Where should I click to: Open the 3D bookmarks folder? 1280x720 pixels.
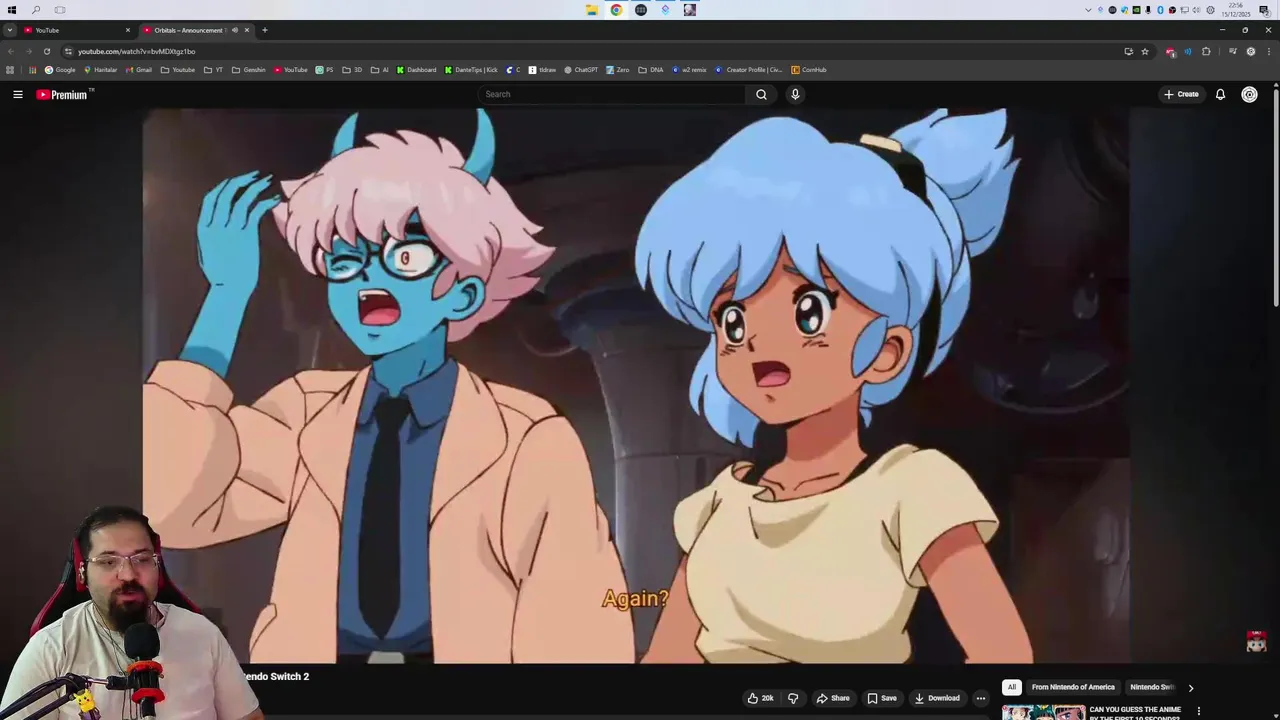pos(352,70)
